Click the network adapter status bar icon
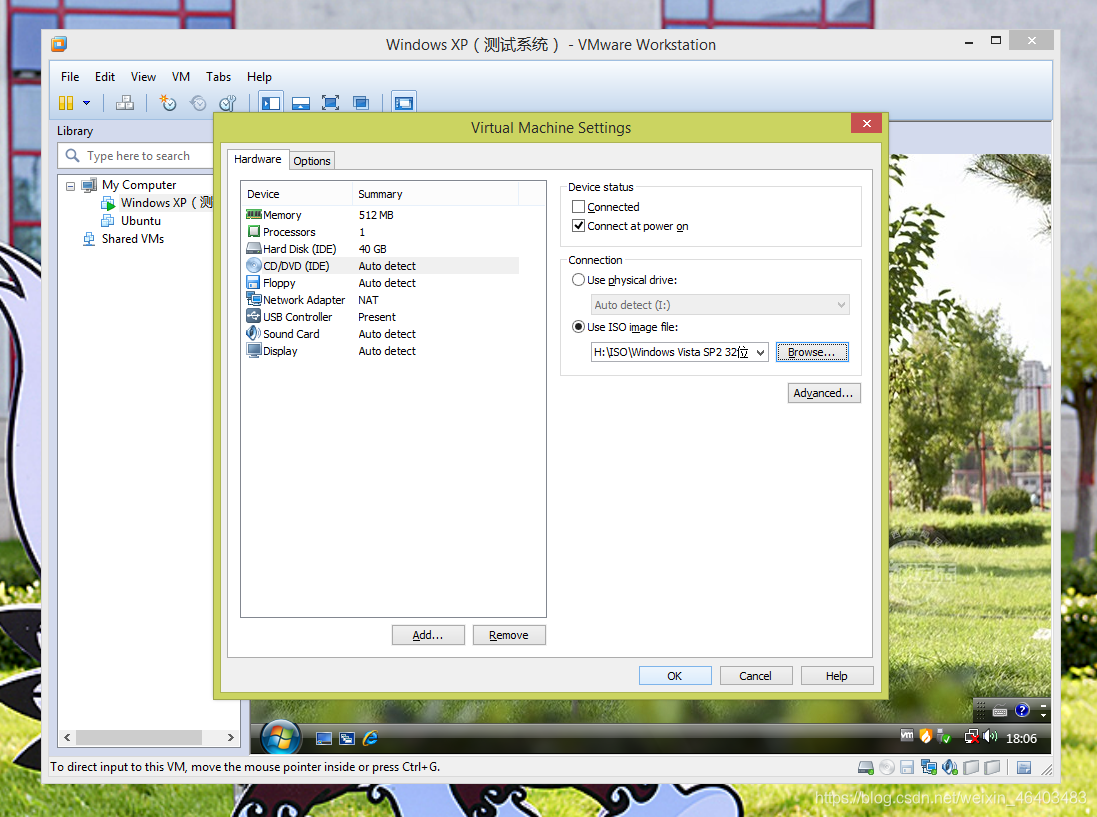1097x817 pixels. click(928, 767)
